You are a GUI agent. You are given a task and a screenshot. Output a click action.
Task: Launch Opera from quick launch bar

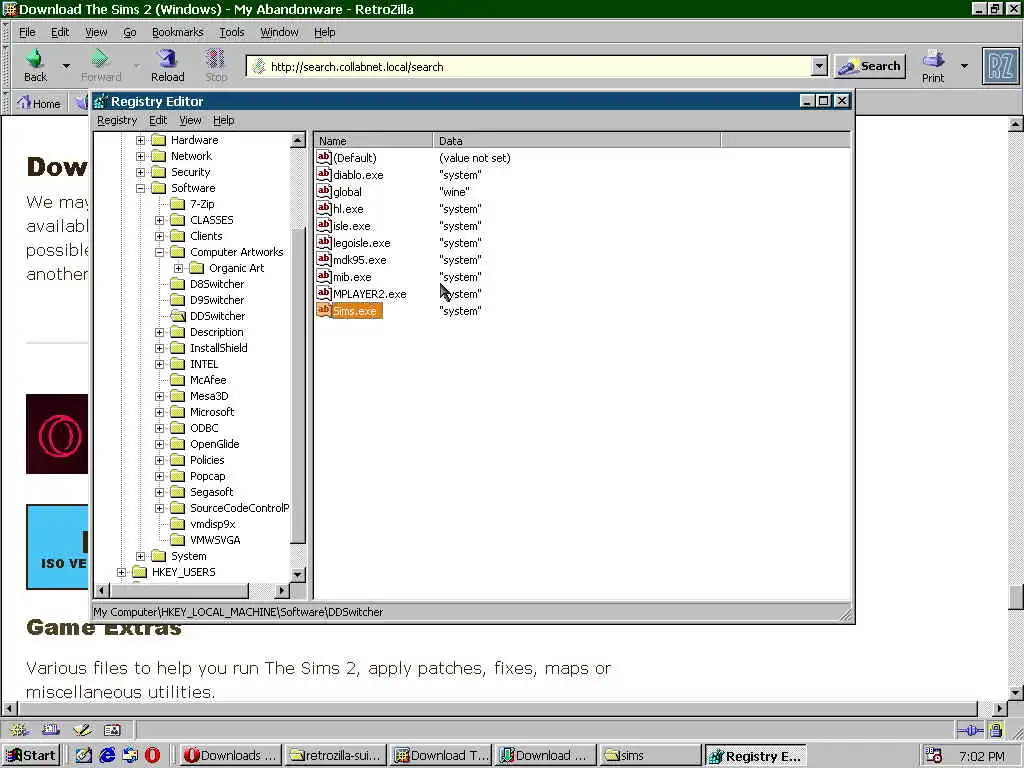[x=152, y=755]
